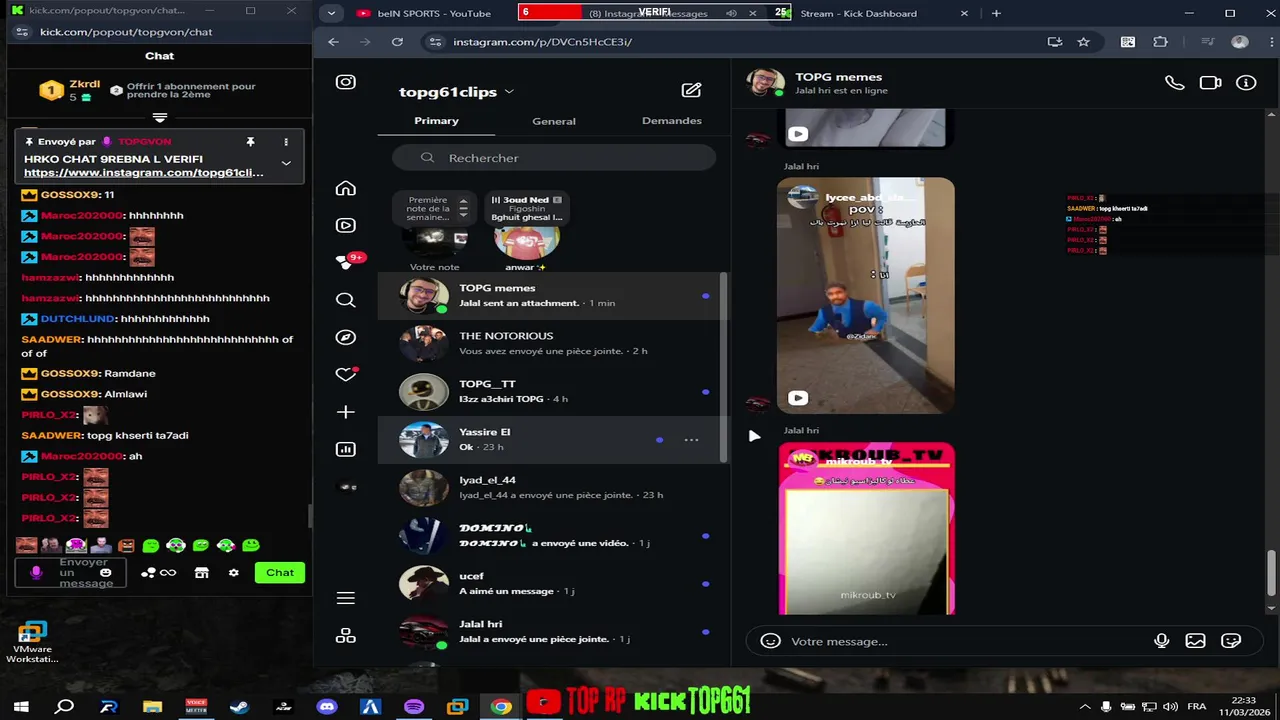Mute the Instagram tab audio icon

coord(731,13)
